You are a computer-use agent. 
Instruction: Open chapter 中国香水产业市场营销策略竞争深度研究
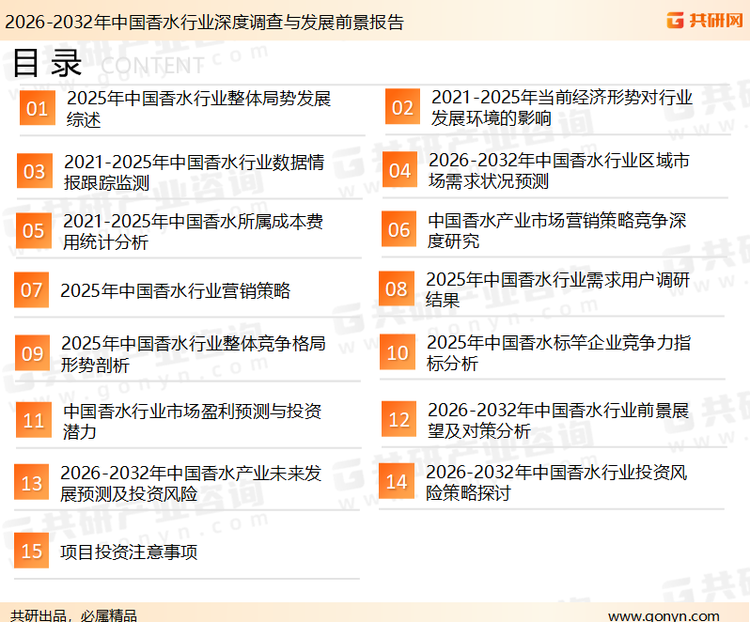tap(557, 230)
